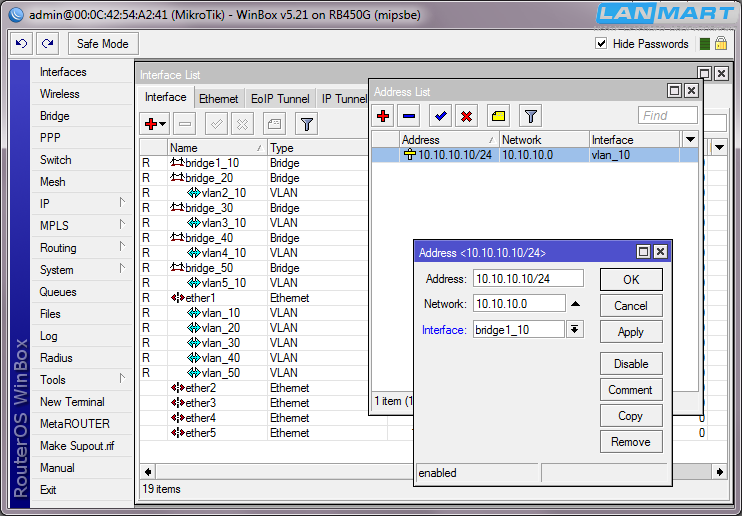Open the filter funnel in Address List
The image size is (742, 516).
coord(531,116)
